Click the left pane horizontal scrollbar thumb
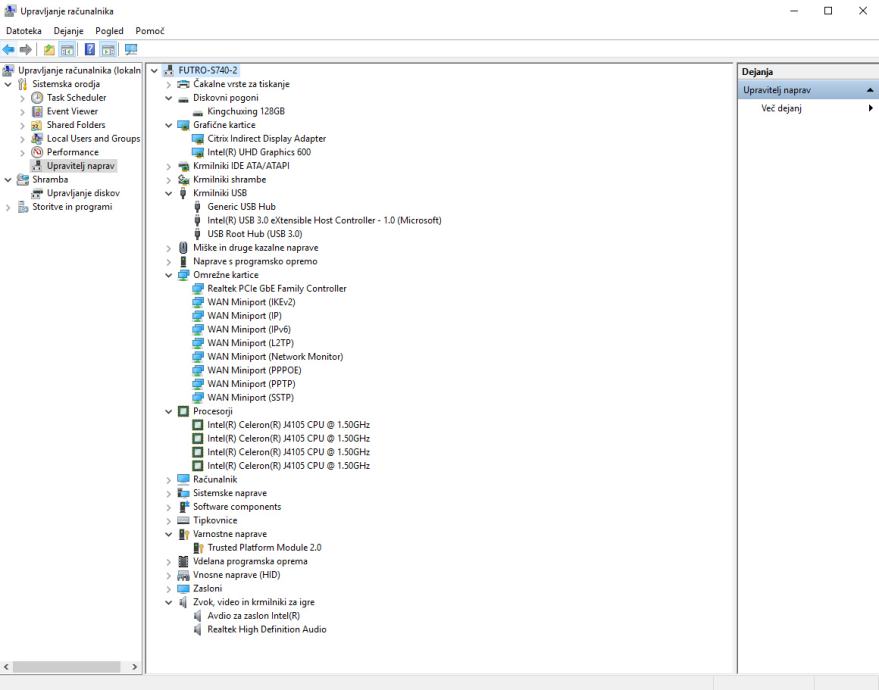This screenshot has width=879, height=690. pos(67,667)
